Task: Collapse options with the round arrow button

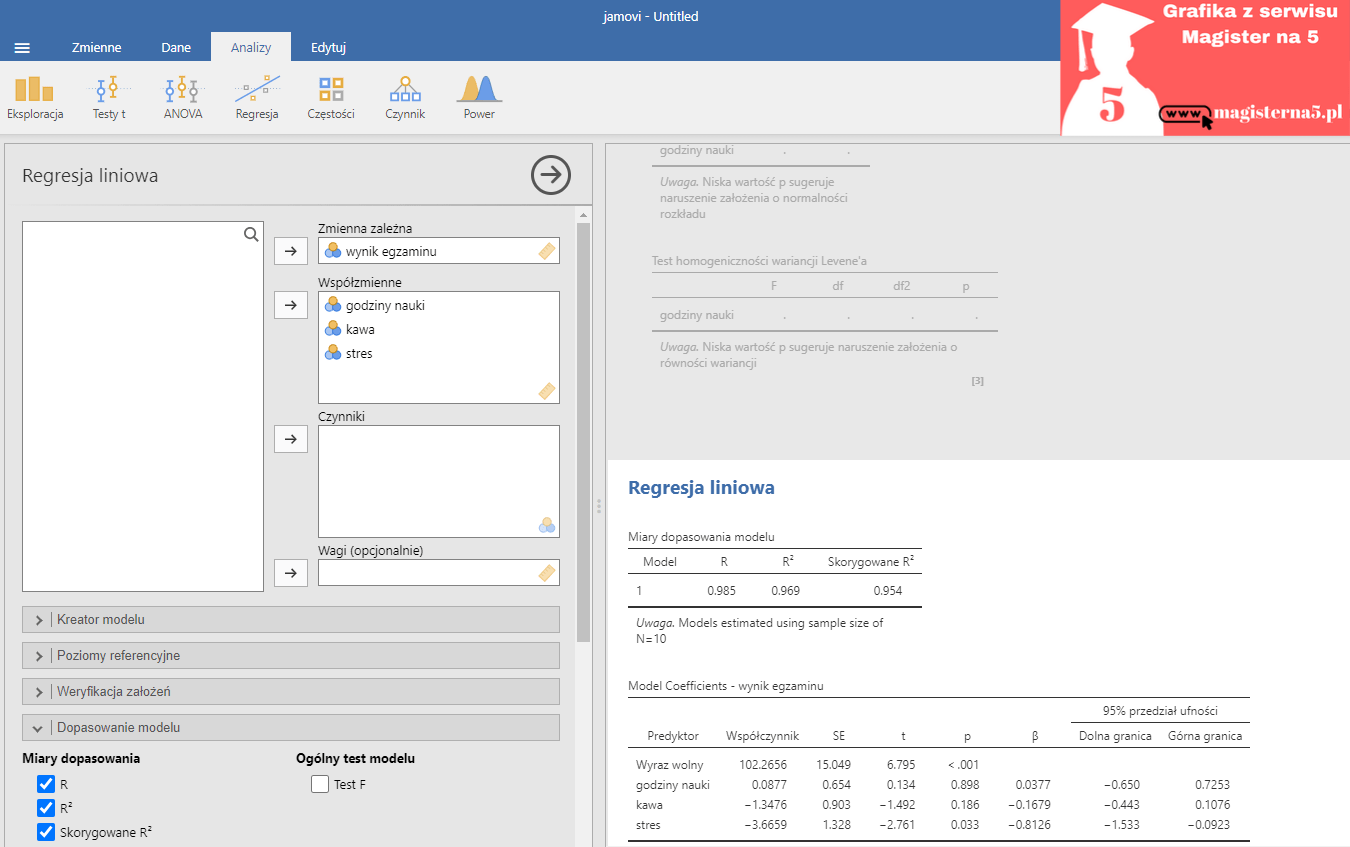Action: (x=550, y=175)
